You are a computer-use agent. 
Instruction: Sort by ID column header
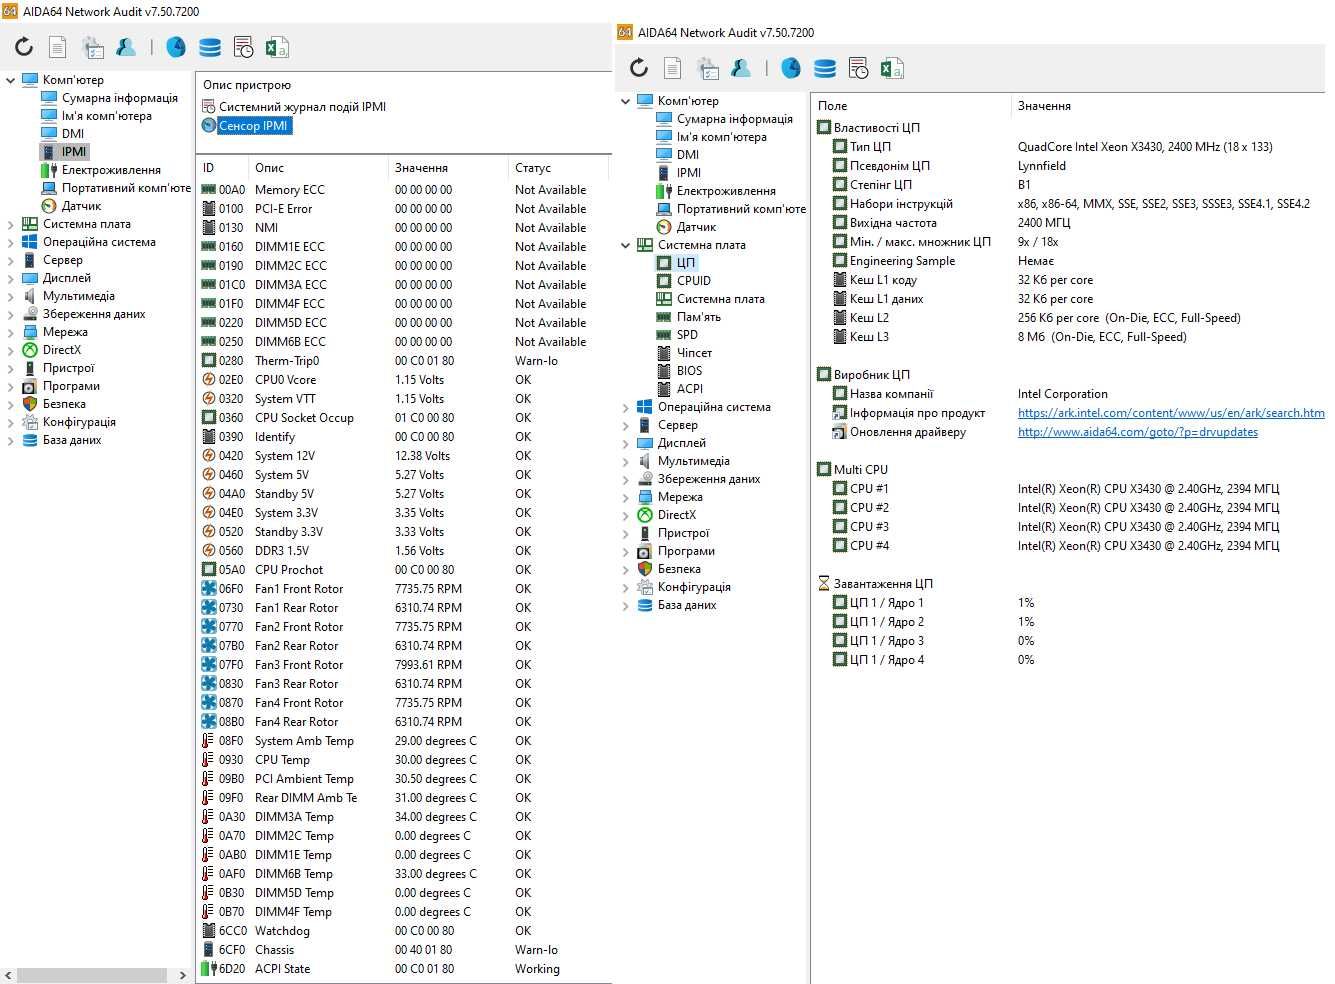[x=222, y=168]
